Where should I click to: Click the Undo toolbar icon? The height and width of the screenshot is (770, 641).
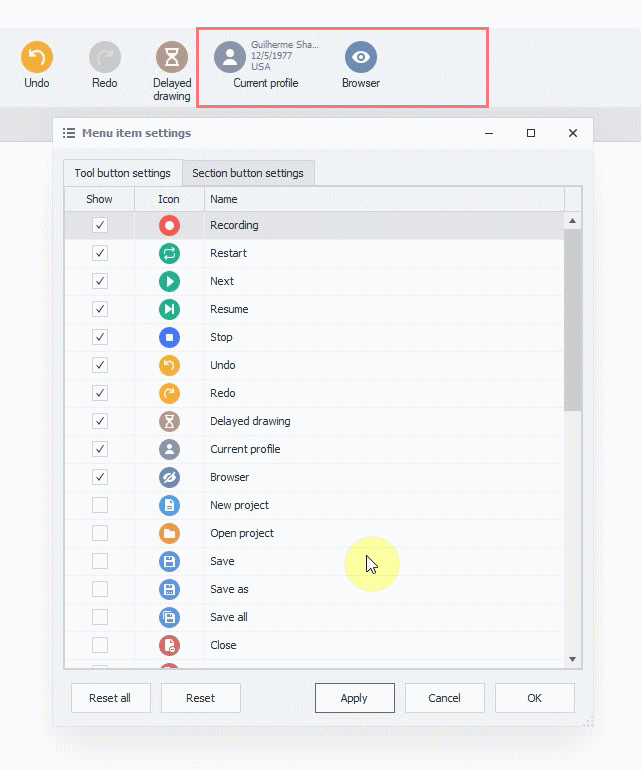37,56
